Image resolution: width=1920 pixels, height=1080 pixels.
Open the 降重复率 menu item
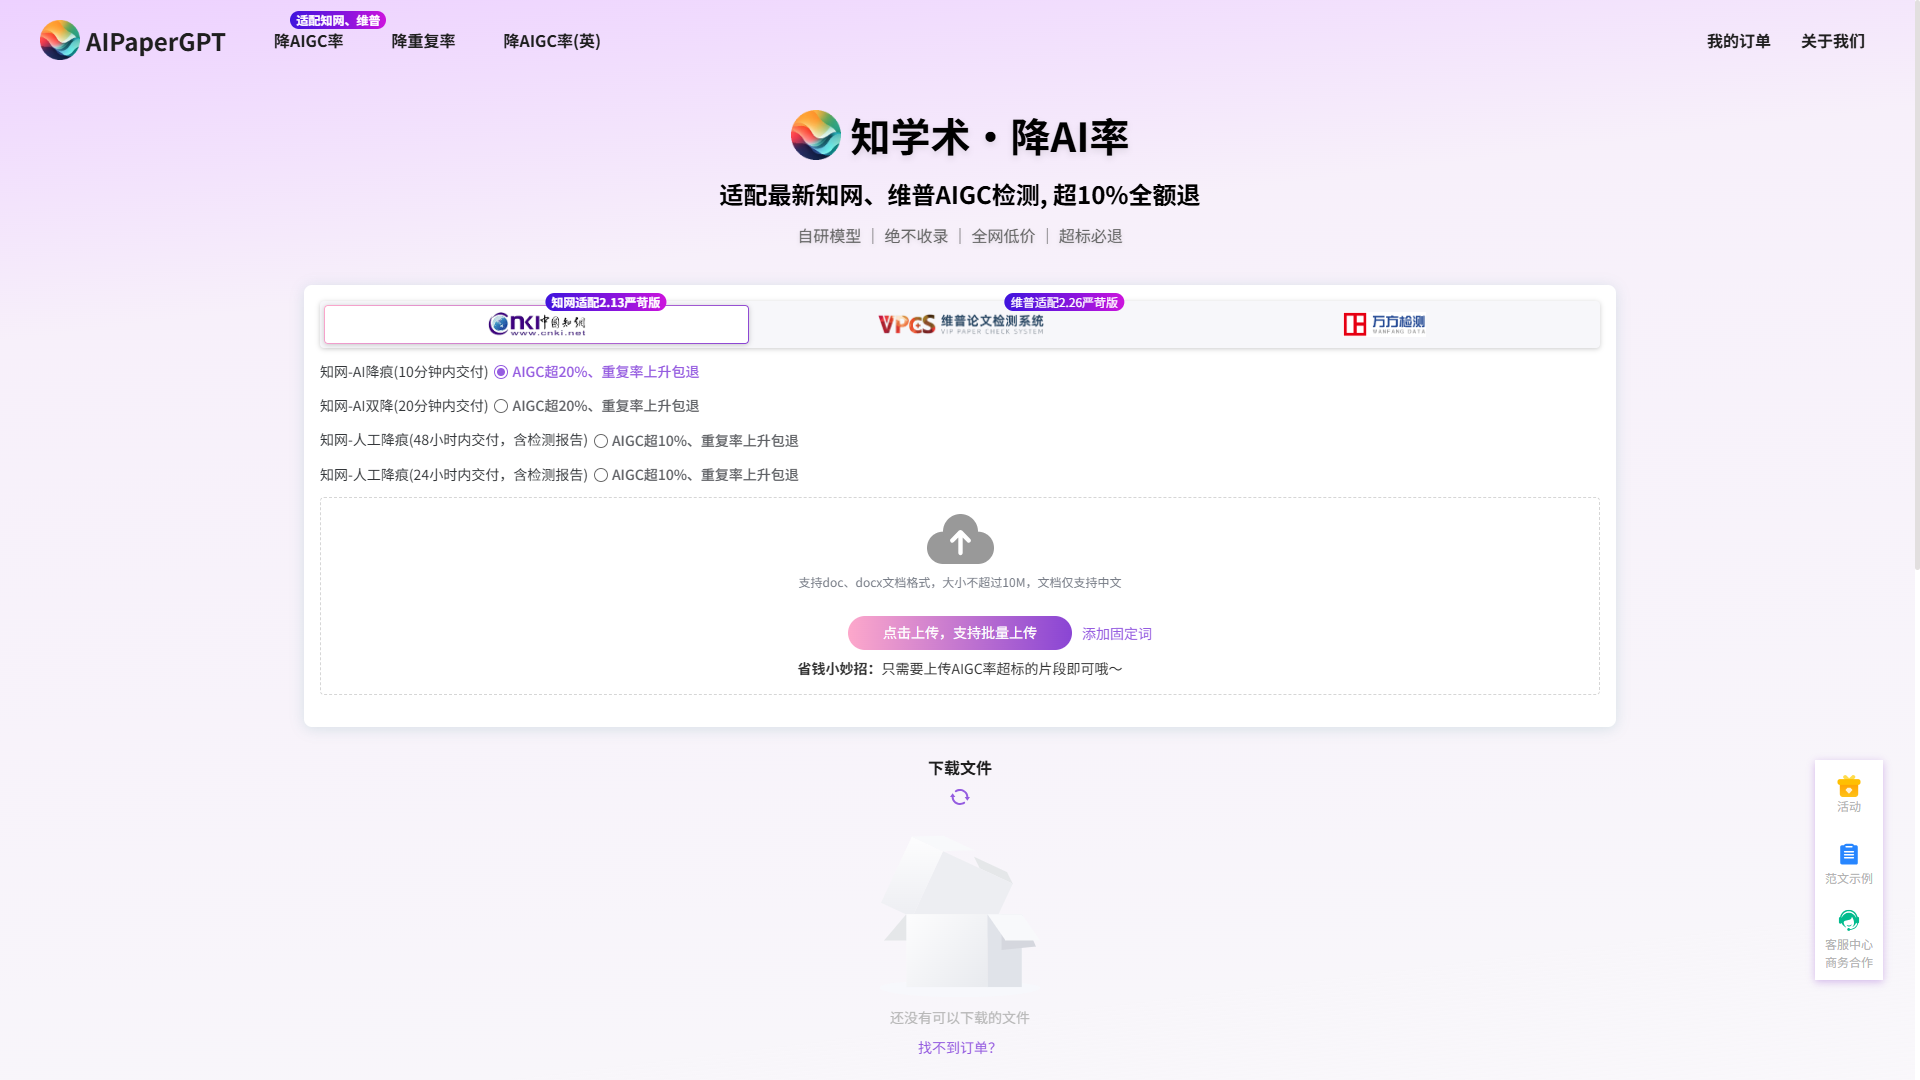click(x=423, y=41)
